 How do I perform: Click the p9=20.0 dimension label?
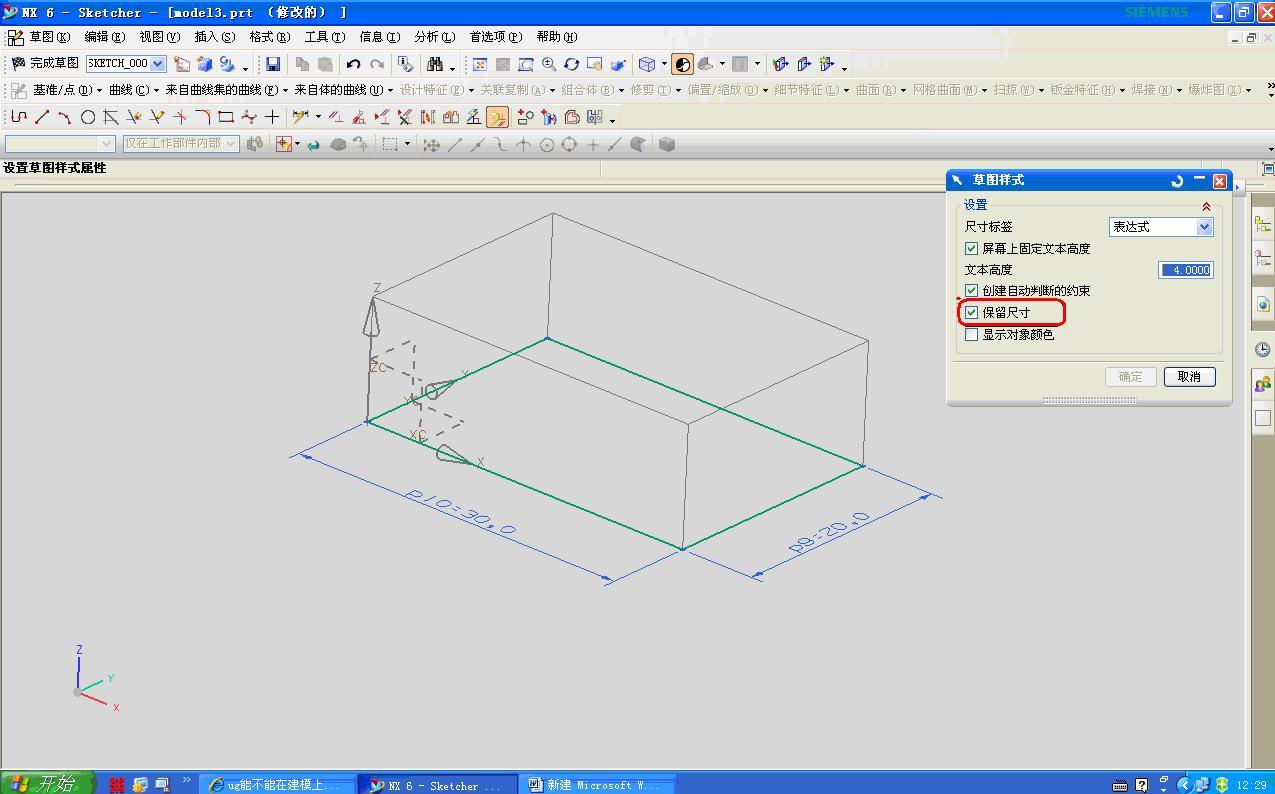point(829,533)
